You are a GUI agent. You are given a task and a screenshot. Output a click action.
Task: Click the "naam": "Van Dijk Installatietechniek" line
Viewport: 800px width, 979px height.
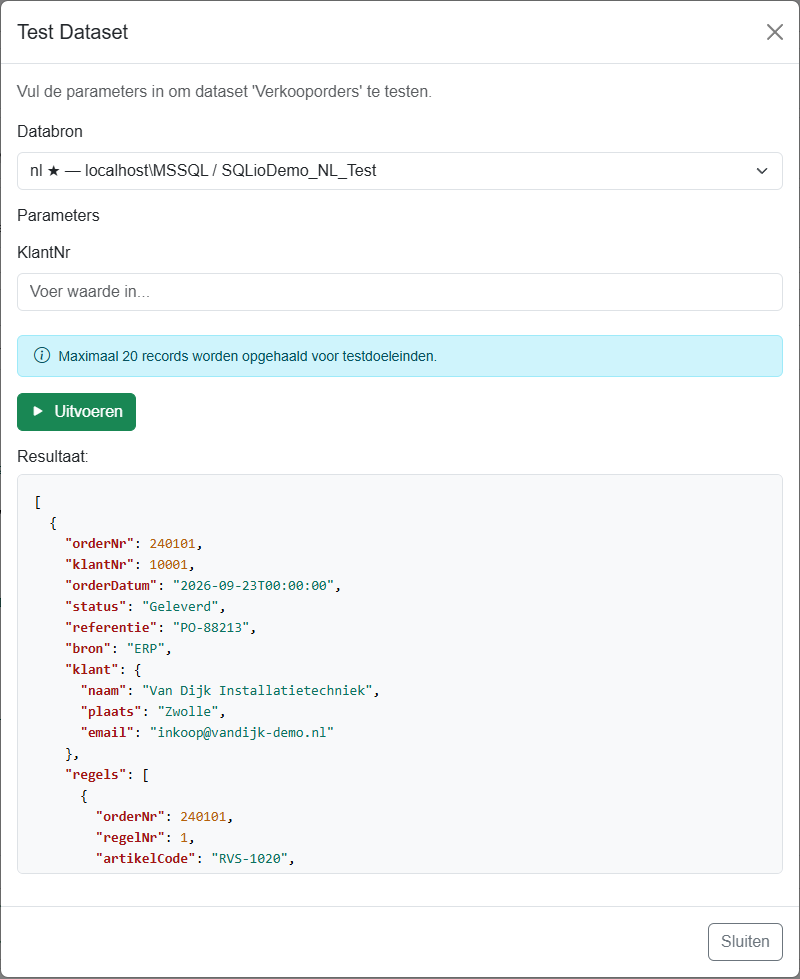[230, 691]
